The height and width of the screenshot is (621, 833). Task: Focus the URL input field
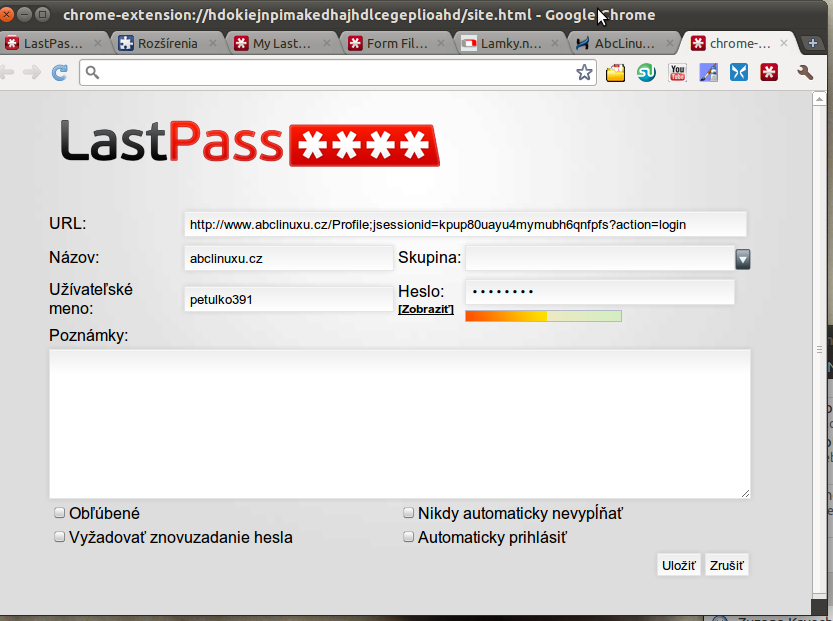tap(465, 224)
